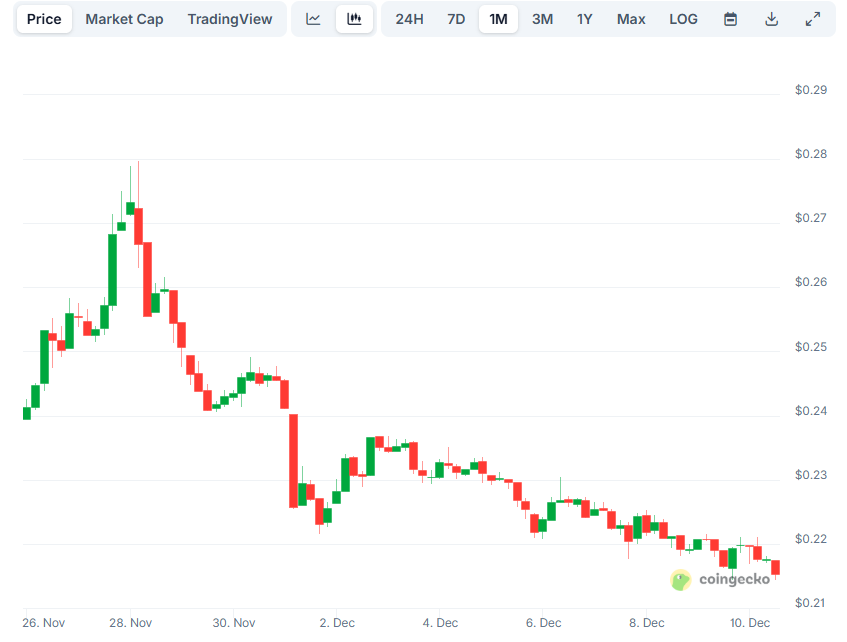The width and height of the screenshot is (847, 642).
Task: Click the last red candle at the chart's right end
Action: click(x=775, y=568)
